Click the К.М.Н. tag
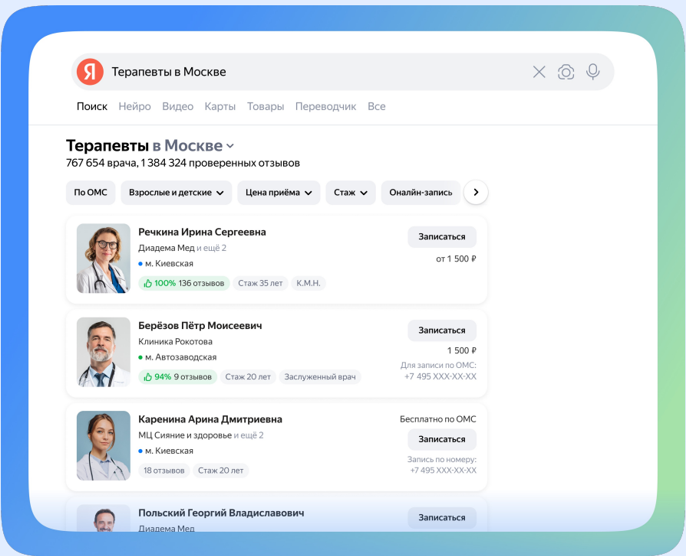Viewport: 687px width, 556px height. (x=308, y=283)
